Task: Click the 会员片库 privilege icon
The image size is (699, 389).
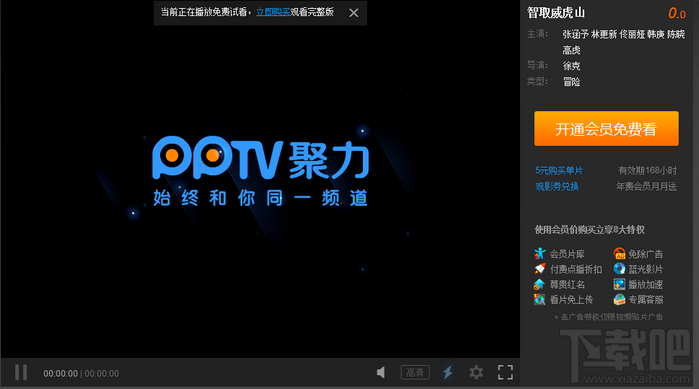Action: click(x=540, y=254)
